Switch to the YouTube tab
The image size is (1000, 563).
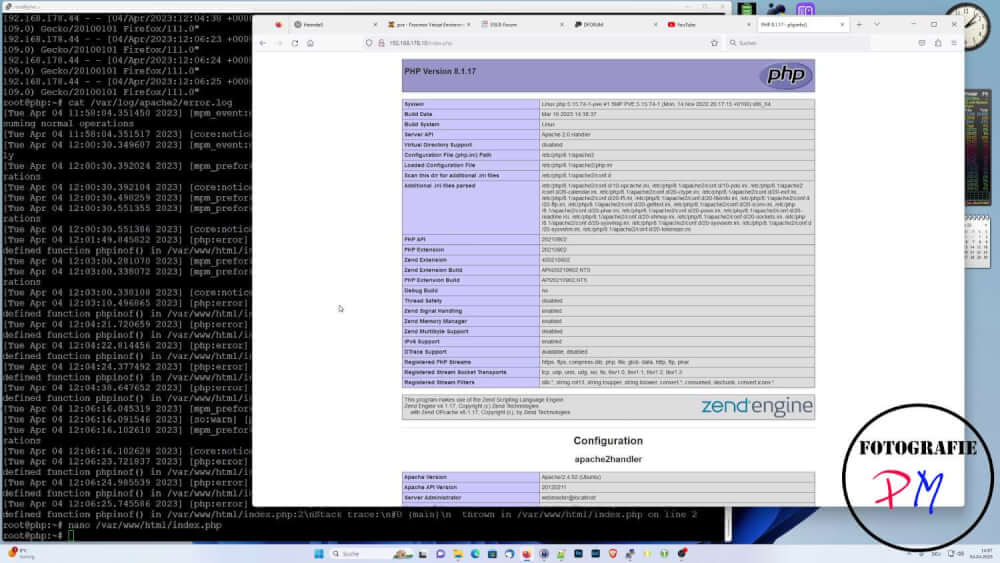(x=707, y=24)
